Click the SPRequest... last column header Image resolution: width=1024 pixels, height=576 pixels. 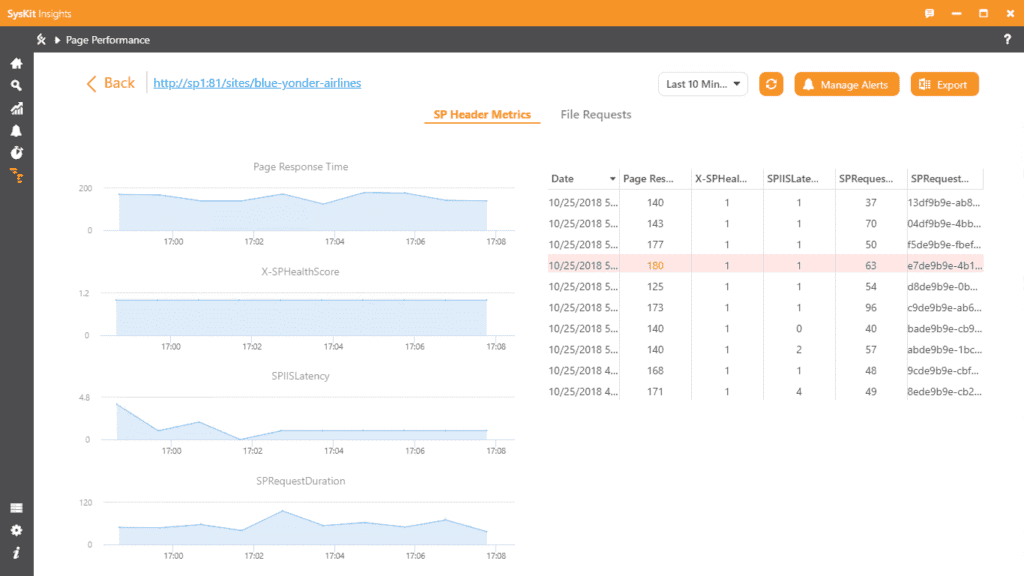[x=945, y=178]
